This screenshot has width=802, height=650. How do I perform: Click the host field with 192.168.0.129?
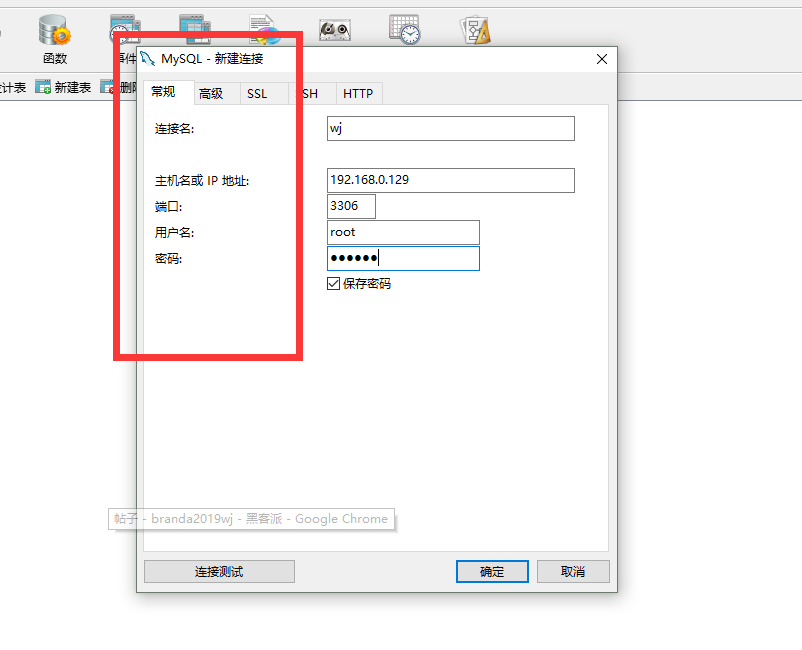pyautogui.click(x=451, y=181)
